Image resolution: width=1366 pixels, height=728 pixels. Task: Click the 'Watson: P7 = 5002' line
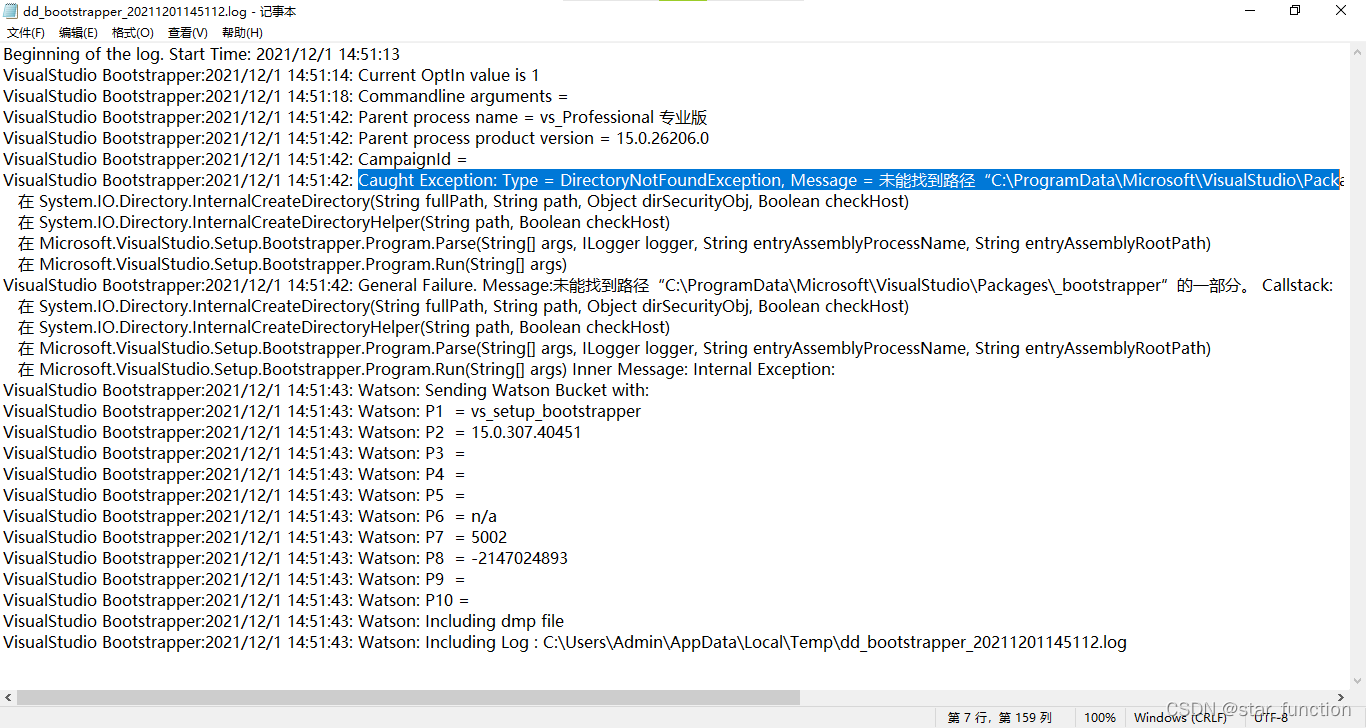[x=255, y=537]
